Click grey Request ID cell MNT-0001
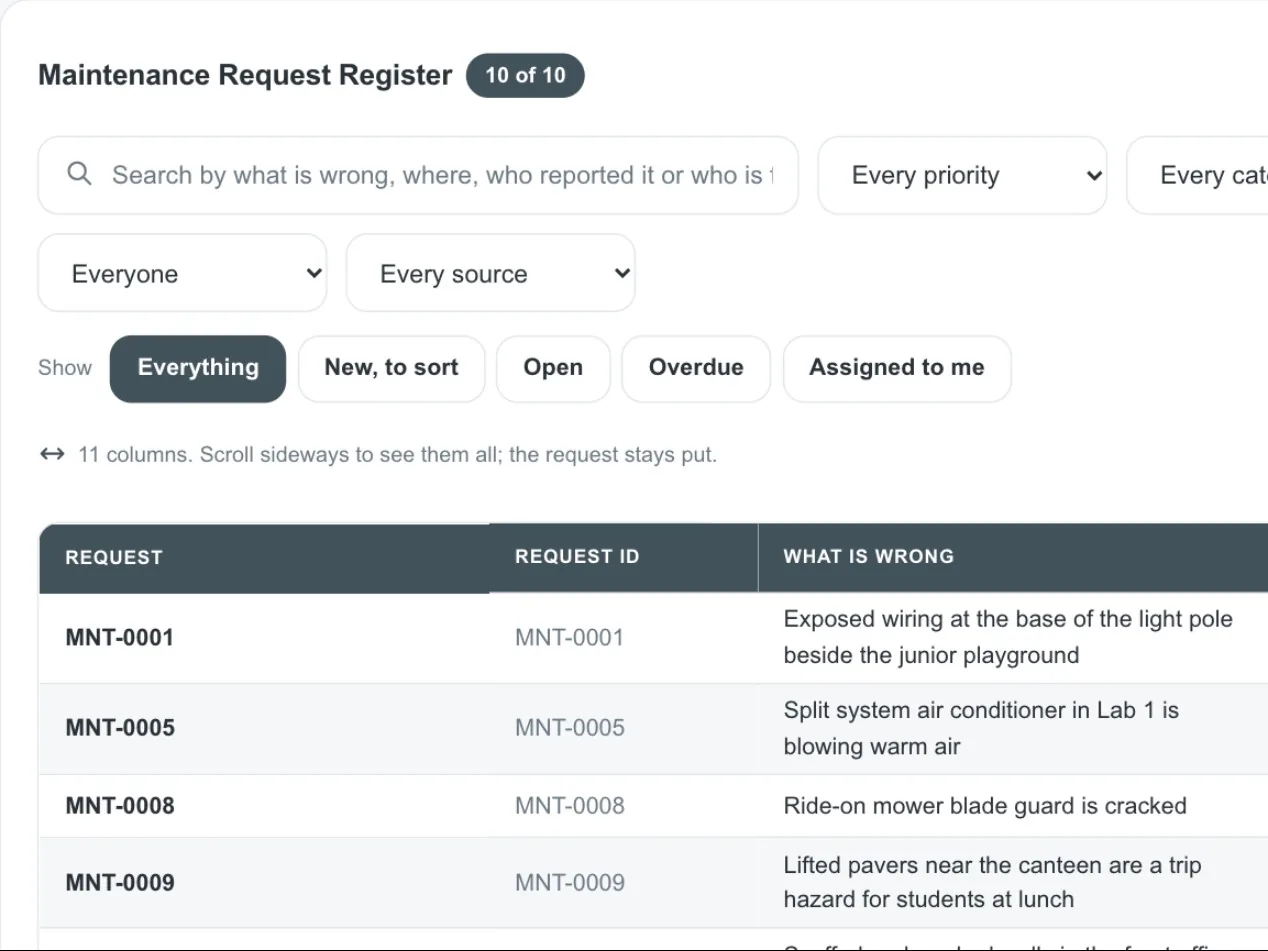 click(570, 637)
